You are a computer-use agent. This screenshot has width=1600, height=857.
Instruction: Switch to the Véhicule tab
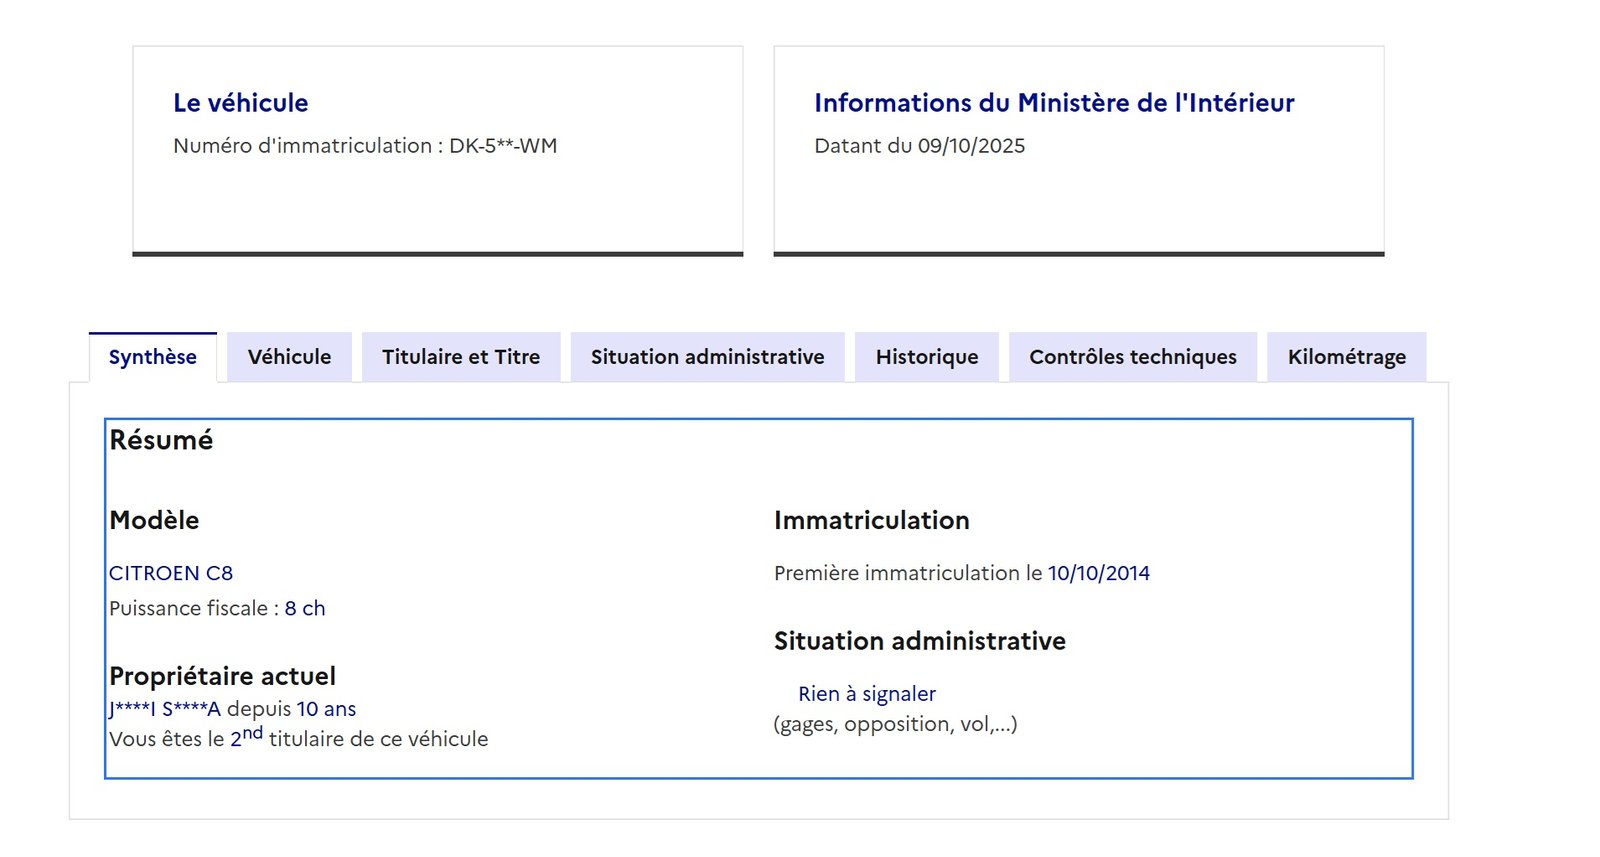point(289,357)
